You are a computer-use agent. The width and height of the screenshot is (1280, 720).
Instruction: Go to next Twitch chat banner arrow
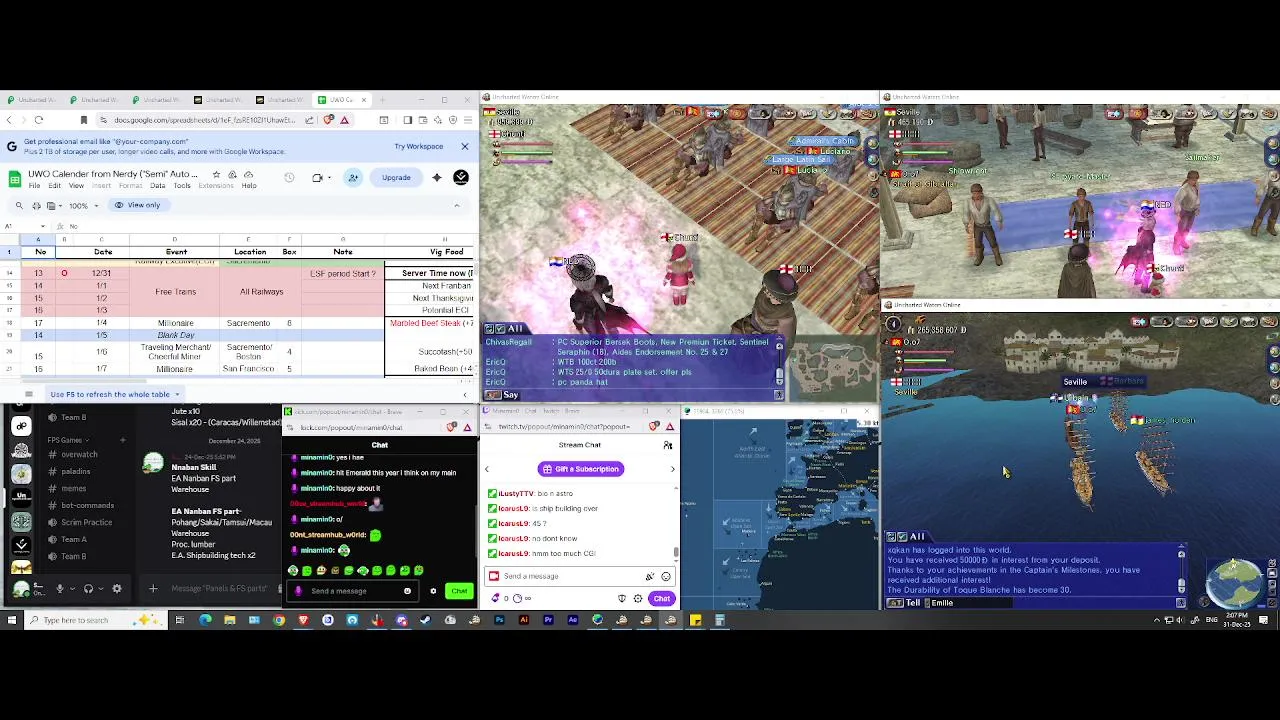pyautogui.click(x=672, y=469)
